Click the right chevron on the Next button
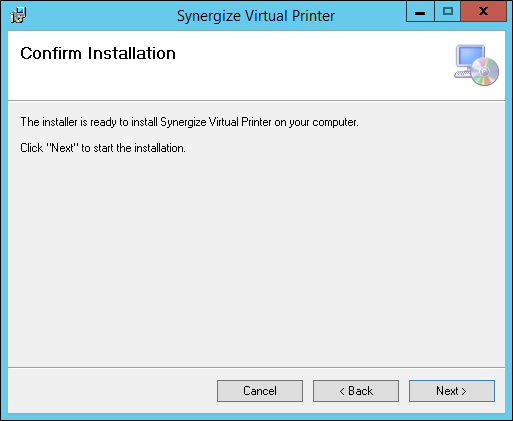The width and height of the screenshot is (513, 421). (464, 391)
